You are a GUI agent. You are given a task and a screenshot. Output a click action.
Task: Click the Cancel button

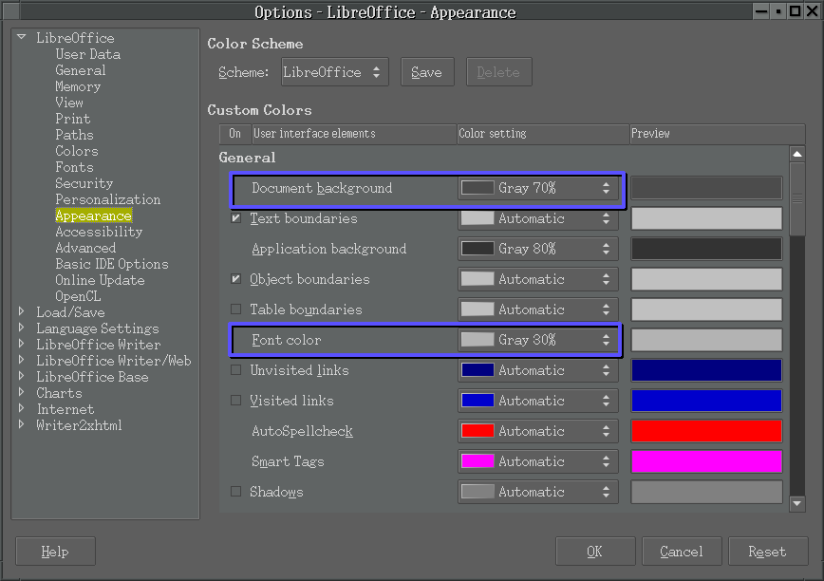[x=681, y=551]
